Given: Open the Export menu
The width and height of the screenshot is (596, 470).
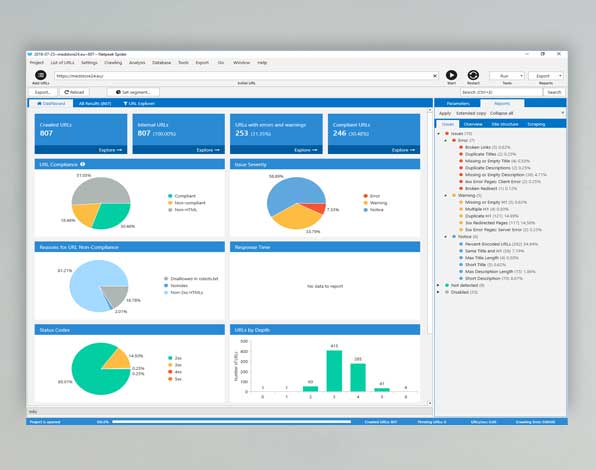Looking at the screenshot, I should click(x=202, y=62).
